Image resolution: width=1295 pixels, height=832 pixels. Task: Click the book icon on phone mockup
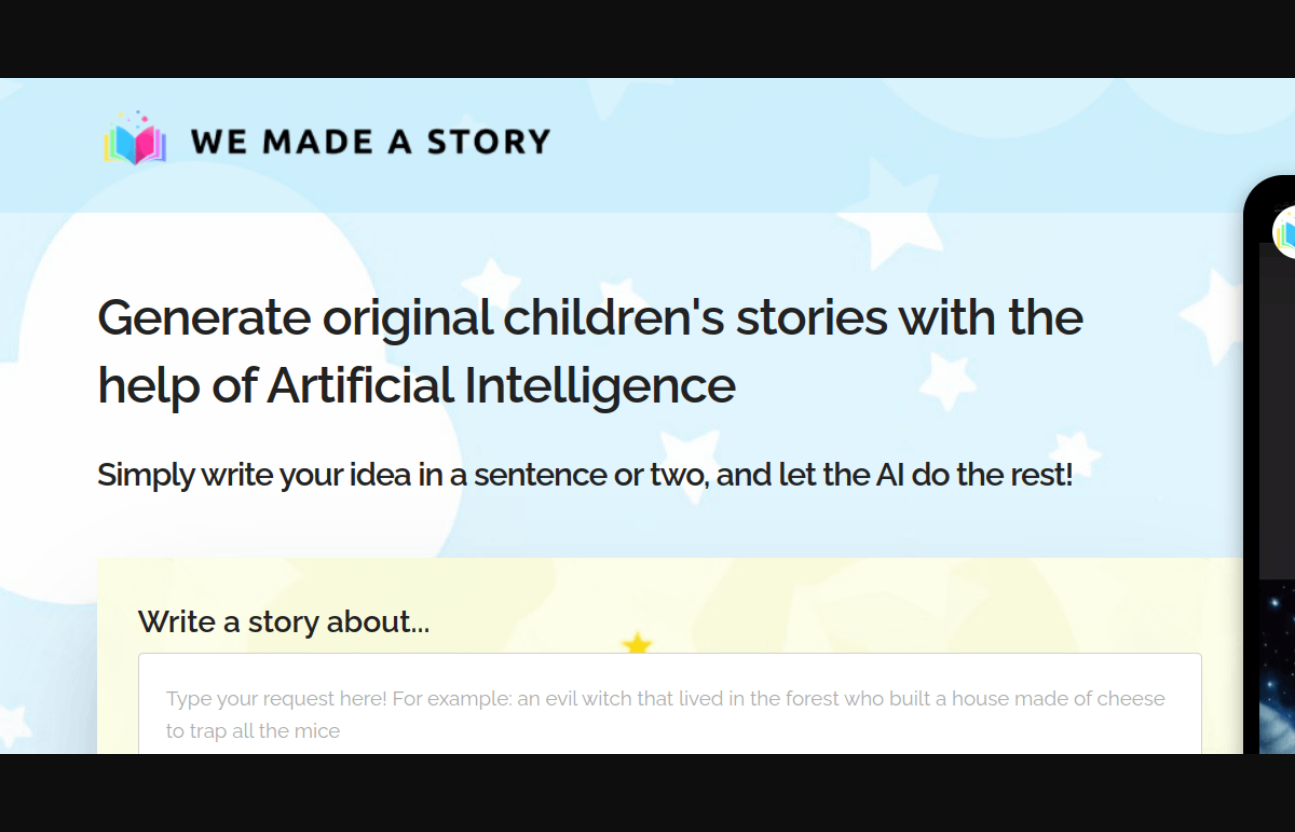click(x=1285, y=232)
